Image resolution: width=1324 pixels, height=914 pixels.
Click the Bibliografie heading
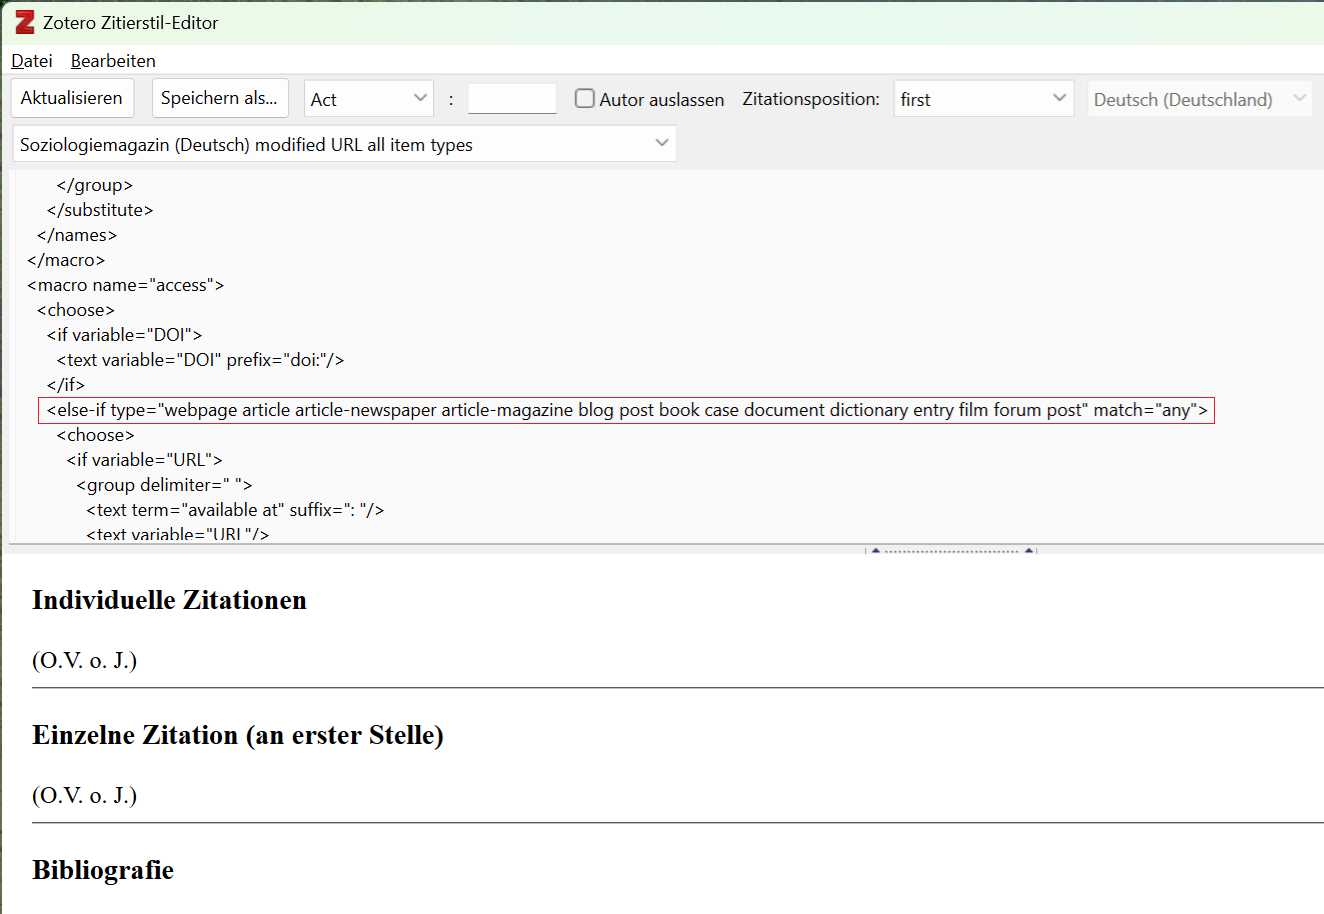(x=103, y=870)
